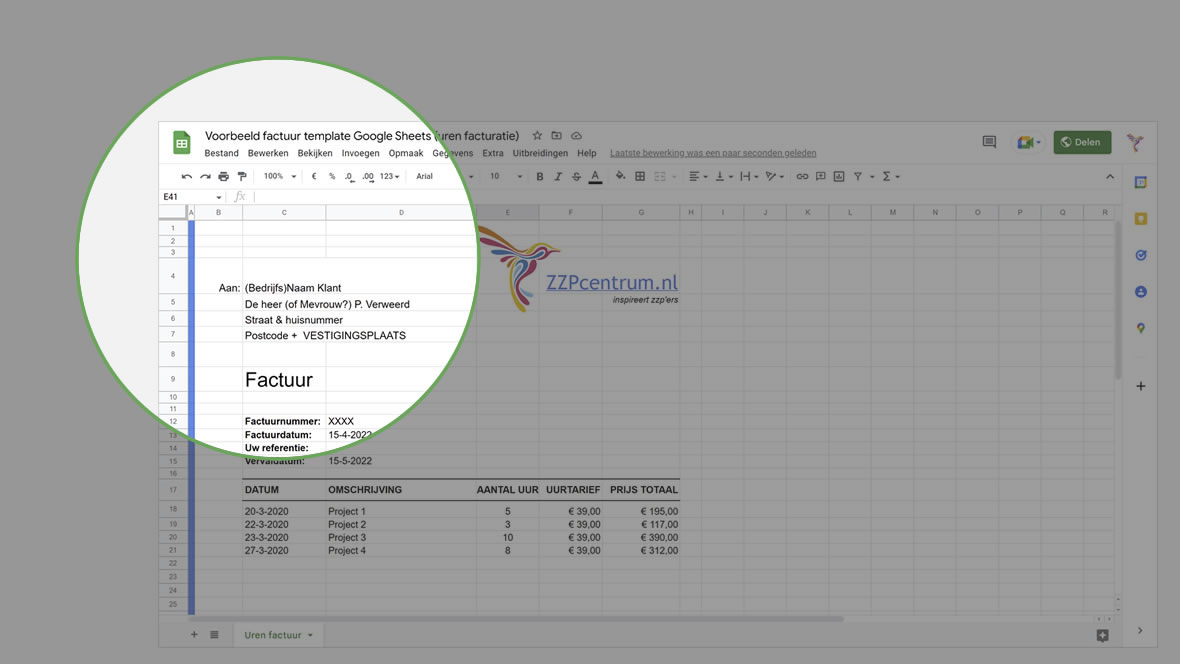
Task: Open Google Keep from the side panel
Action: 1140,218
